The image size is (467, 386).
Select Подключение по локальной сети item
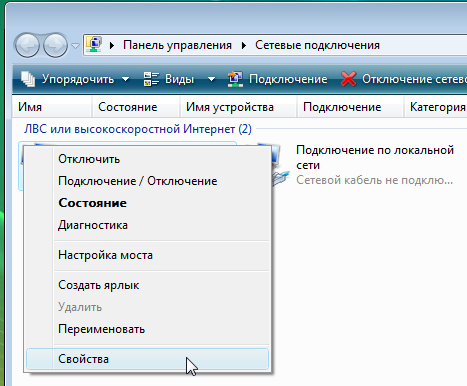[x=375, y=157]
